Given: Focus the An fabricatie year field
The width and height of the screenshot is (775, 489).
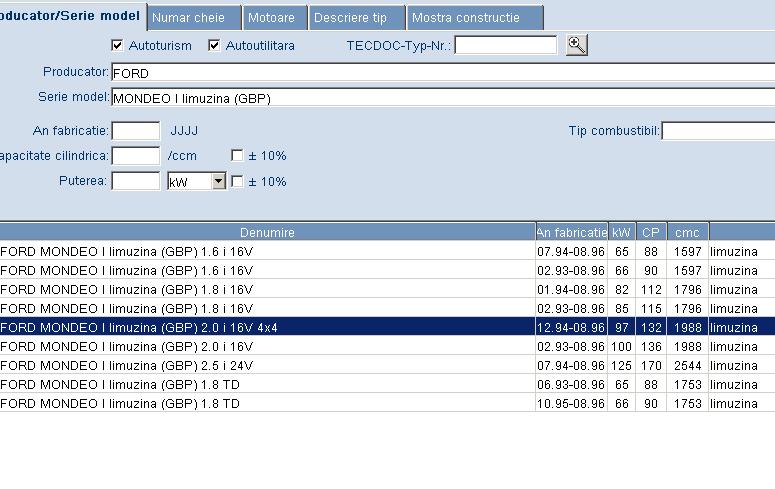Looking at the screenshot, I should pos(135,131).
